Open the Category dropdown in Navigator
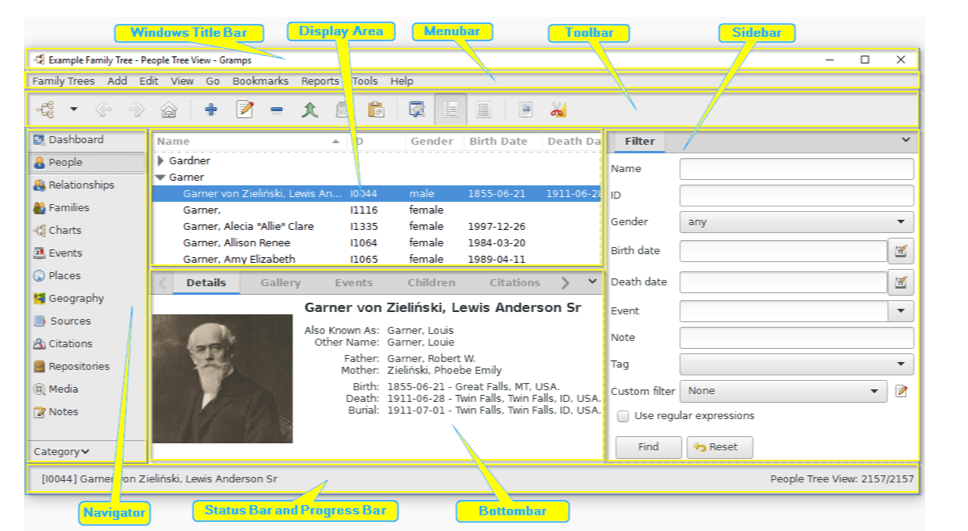Viewport: 968px width, 531px height. (62, 451)
